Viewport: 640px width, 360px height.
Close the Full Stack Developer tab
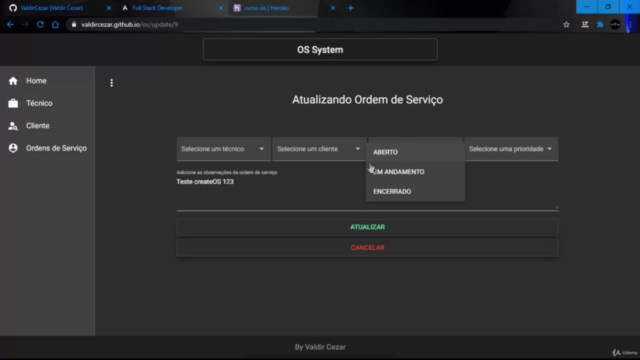pos(221,8)
